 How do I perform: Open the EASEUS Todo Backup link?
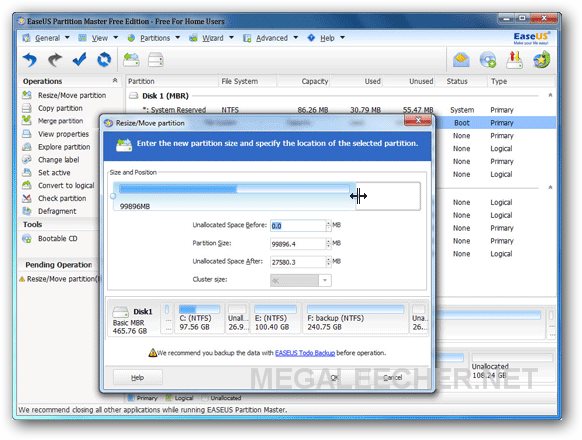click(x=305, y=353)
